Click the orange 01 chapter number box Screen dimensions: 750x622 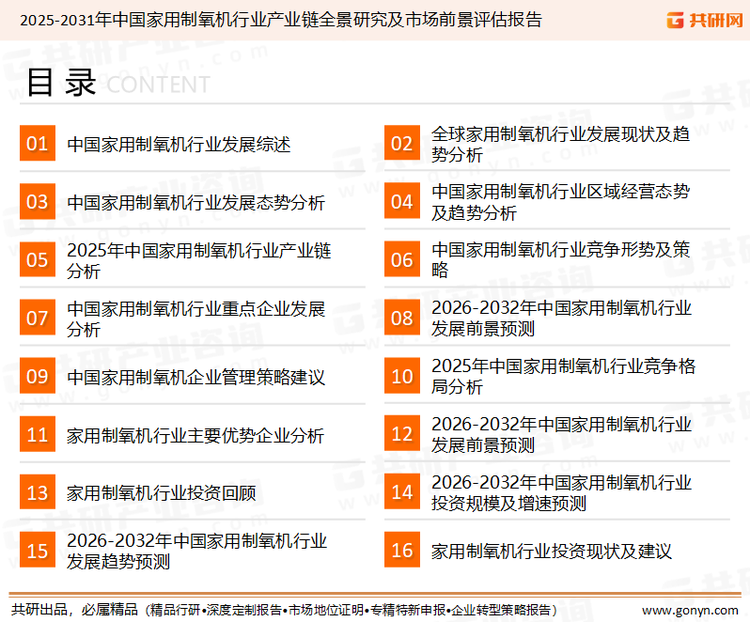click(37, 143)
